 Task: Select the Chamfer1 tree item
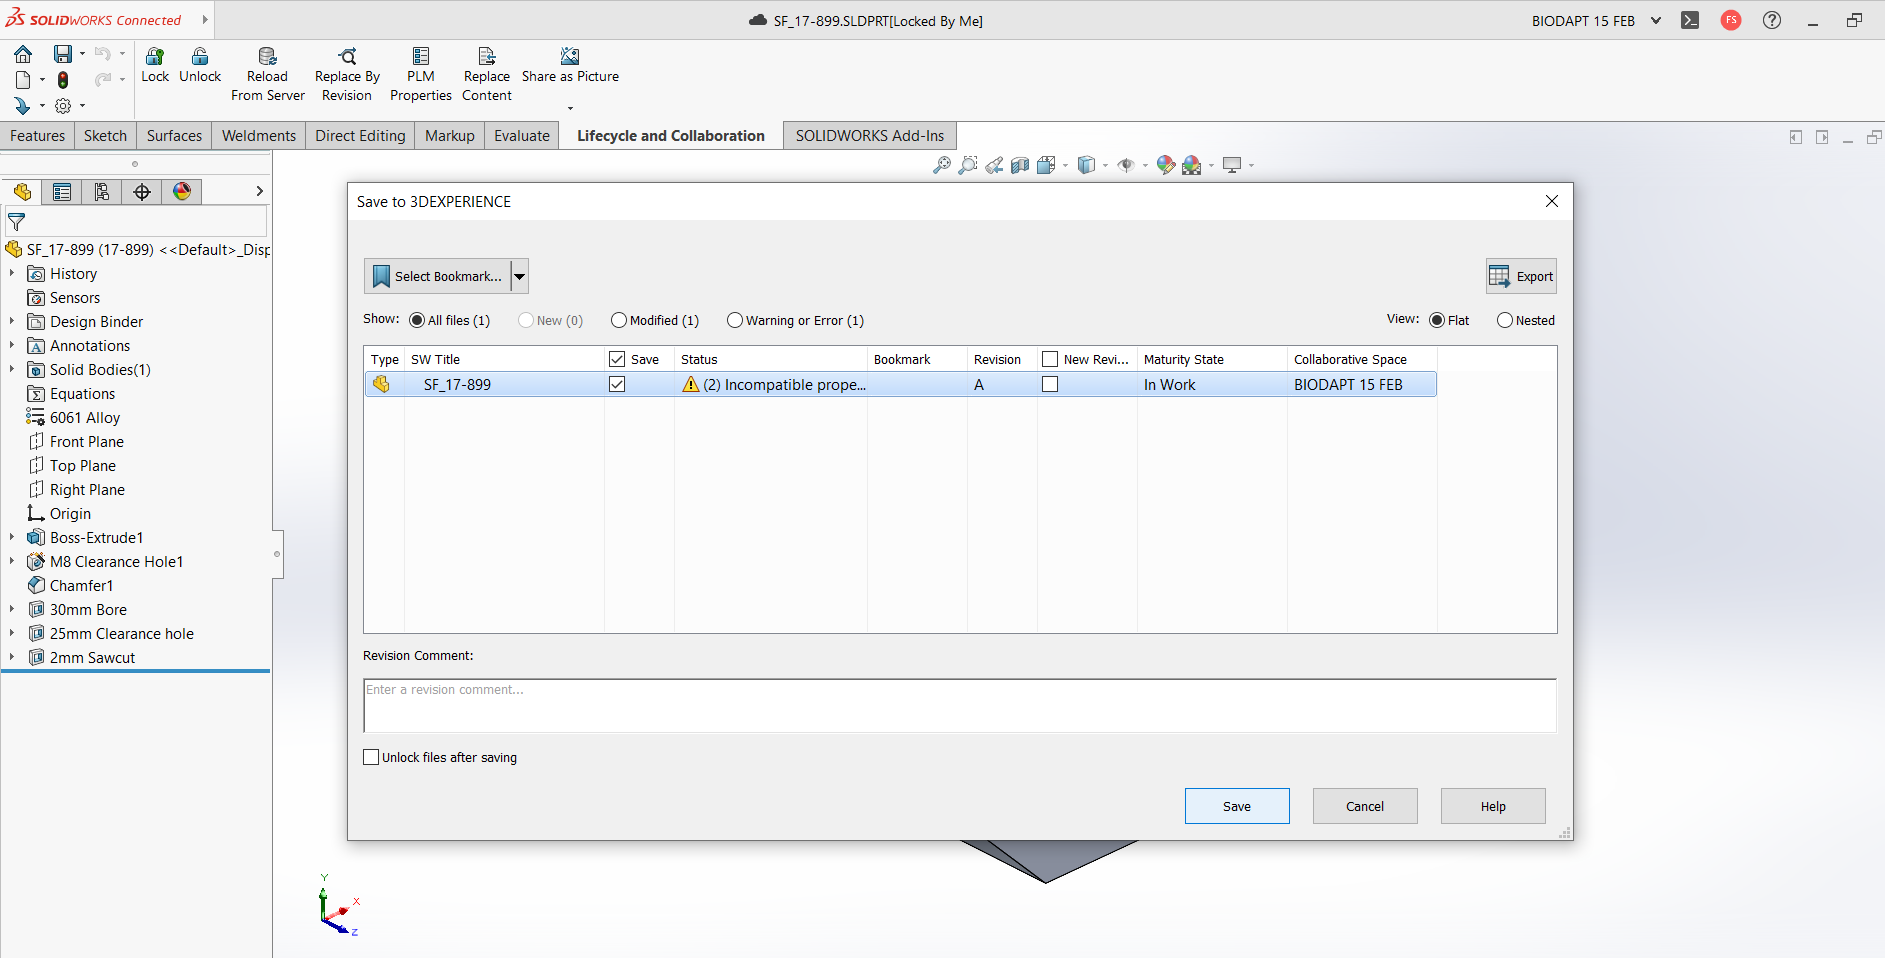pyautogui.click(x=81, y=585)
